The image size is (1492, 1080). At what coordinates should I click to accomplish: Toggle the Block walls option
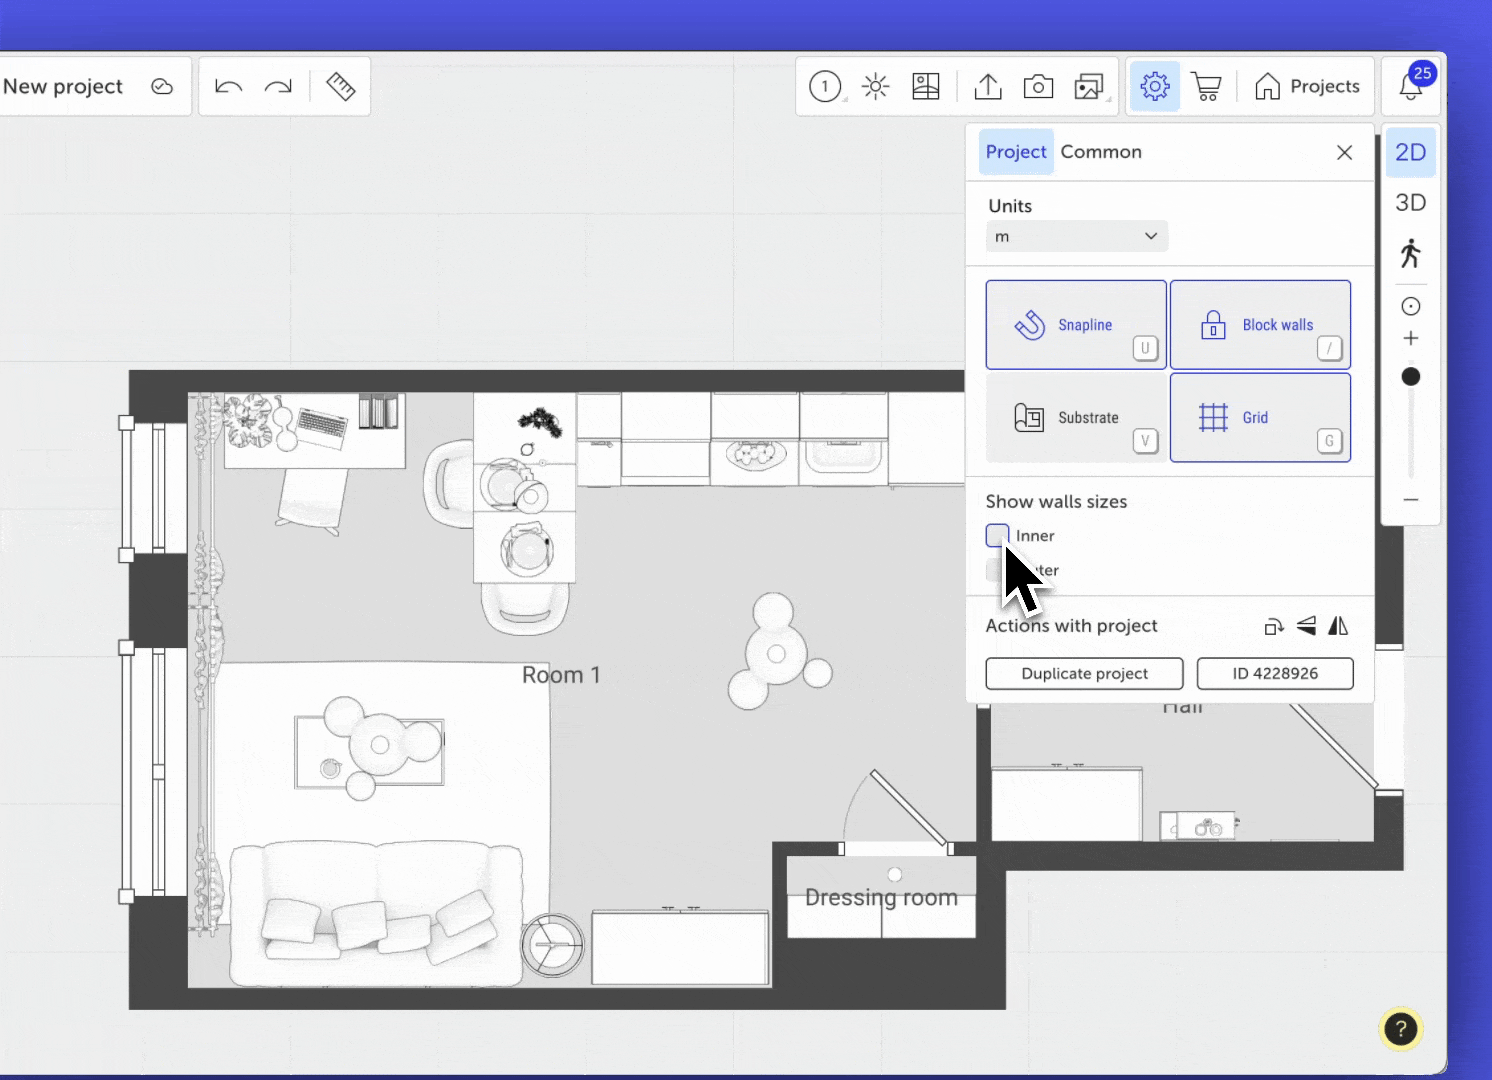click(1260, 325)
